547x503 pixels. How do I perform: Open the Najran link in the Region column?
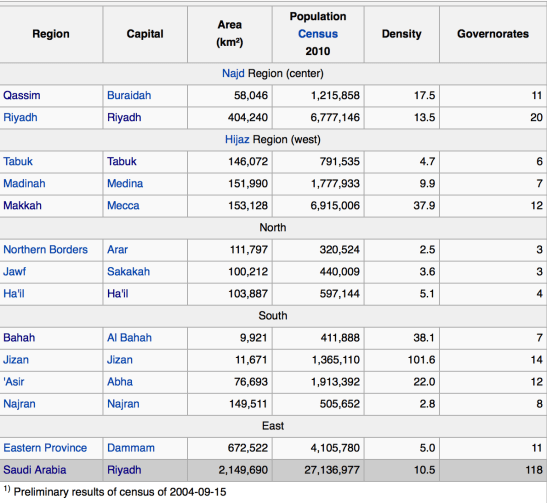19,404
